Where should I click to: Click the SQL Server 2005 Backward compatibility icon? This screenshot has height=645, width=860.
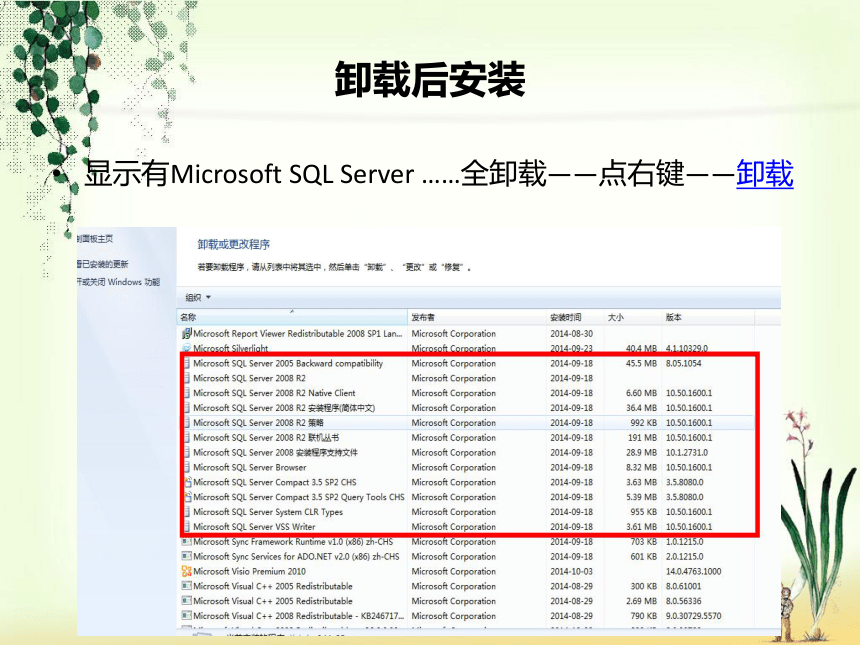coord(186,363)
